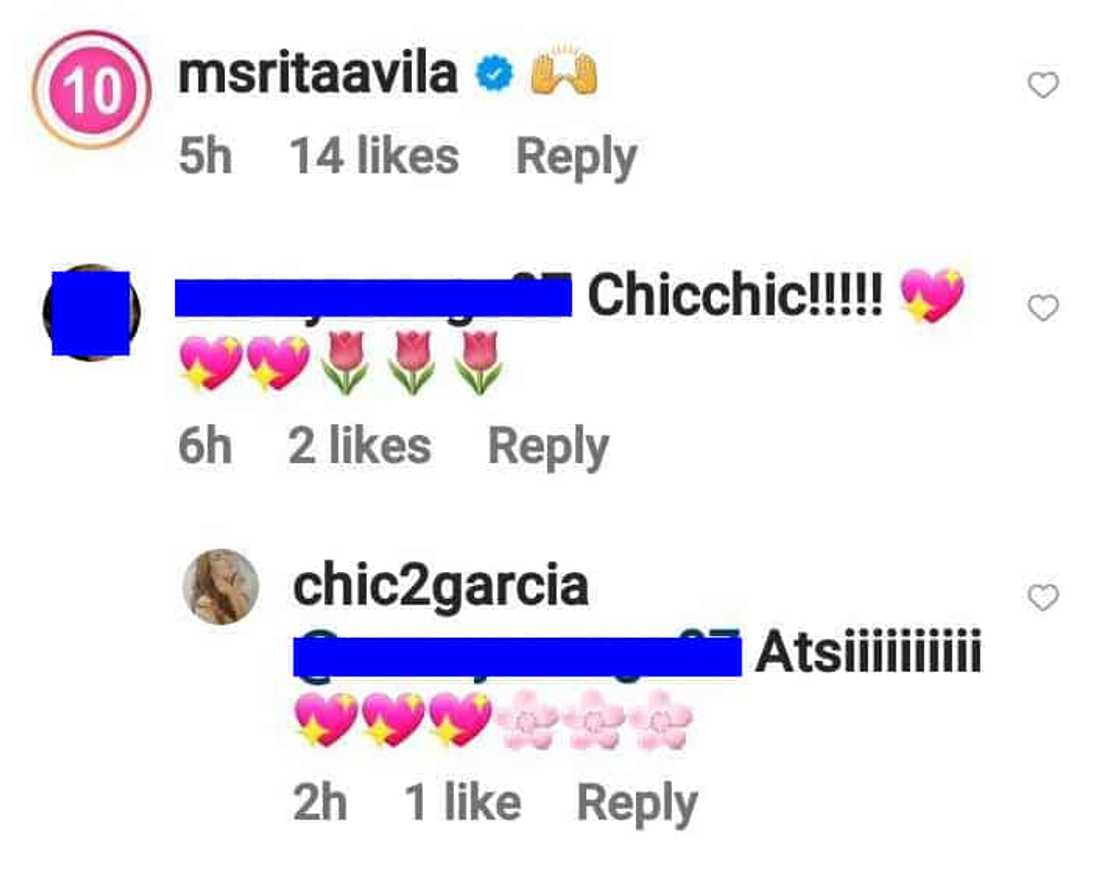This screenshot has width=1120, height=872.
Task: Reply to msritaavila's comment
Action: (x=576, y=158)
